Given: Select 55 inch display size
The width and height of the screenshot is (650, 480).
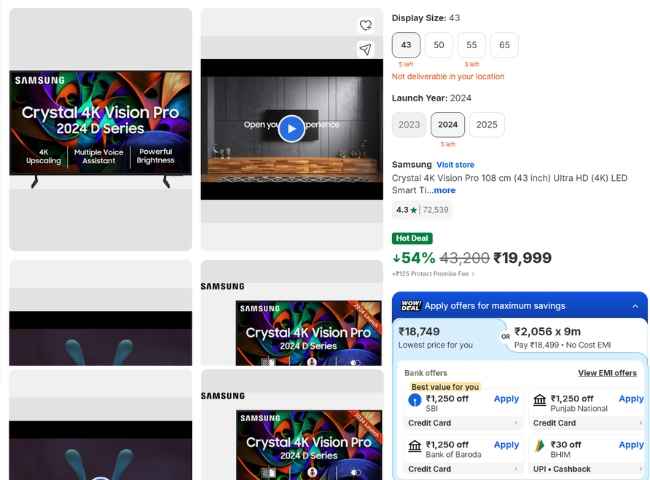Looking at the screenshot, I should click(472, 45).
